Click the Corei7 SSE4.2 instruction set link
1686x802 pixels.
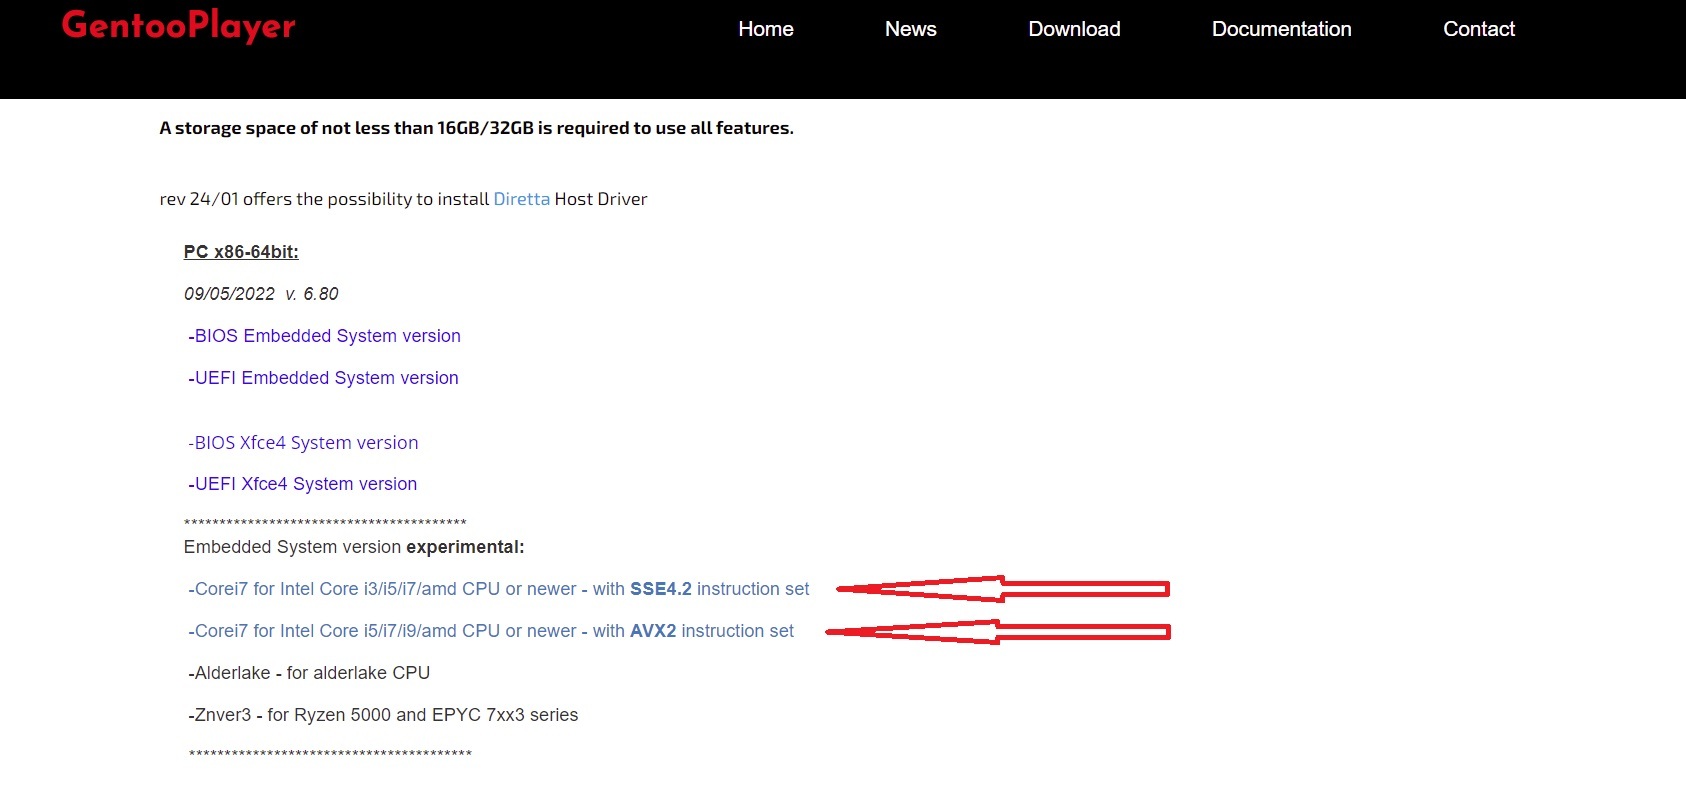(499, 589)
